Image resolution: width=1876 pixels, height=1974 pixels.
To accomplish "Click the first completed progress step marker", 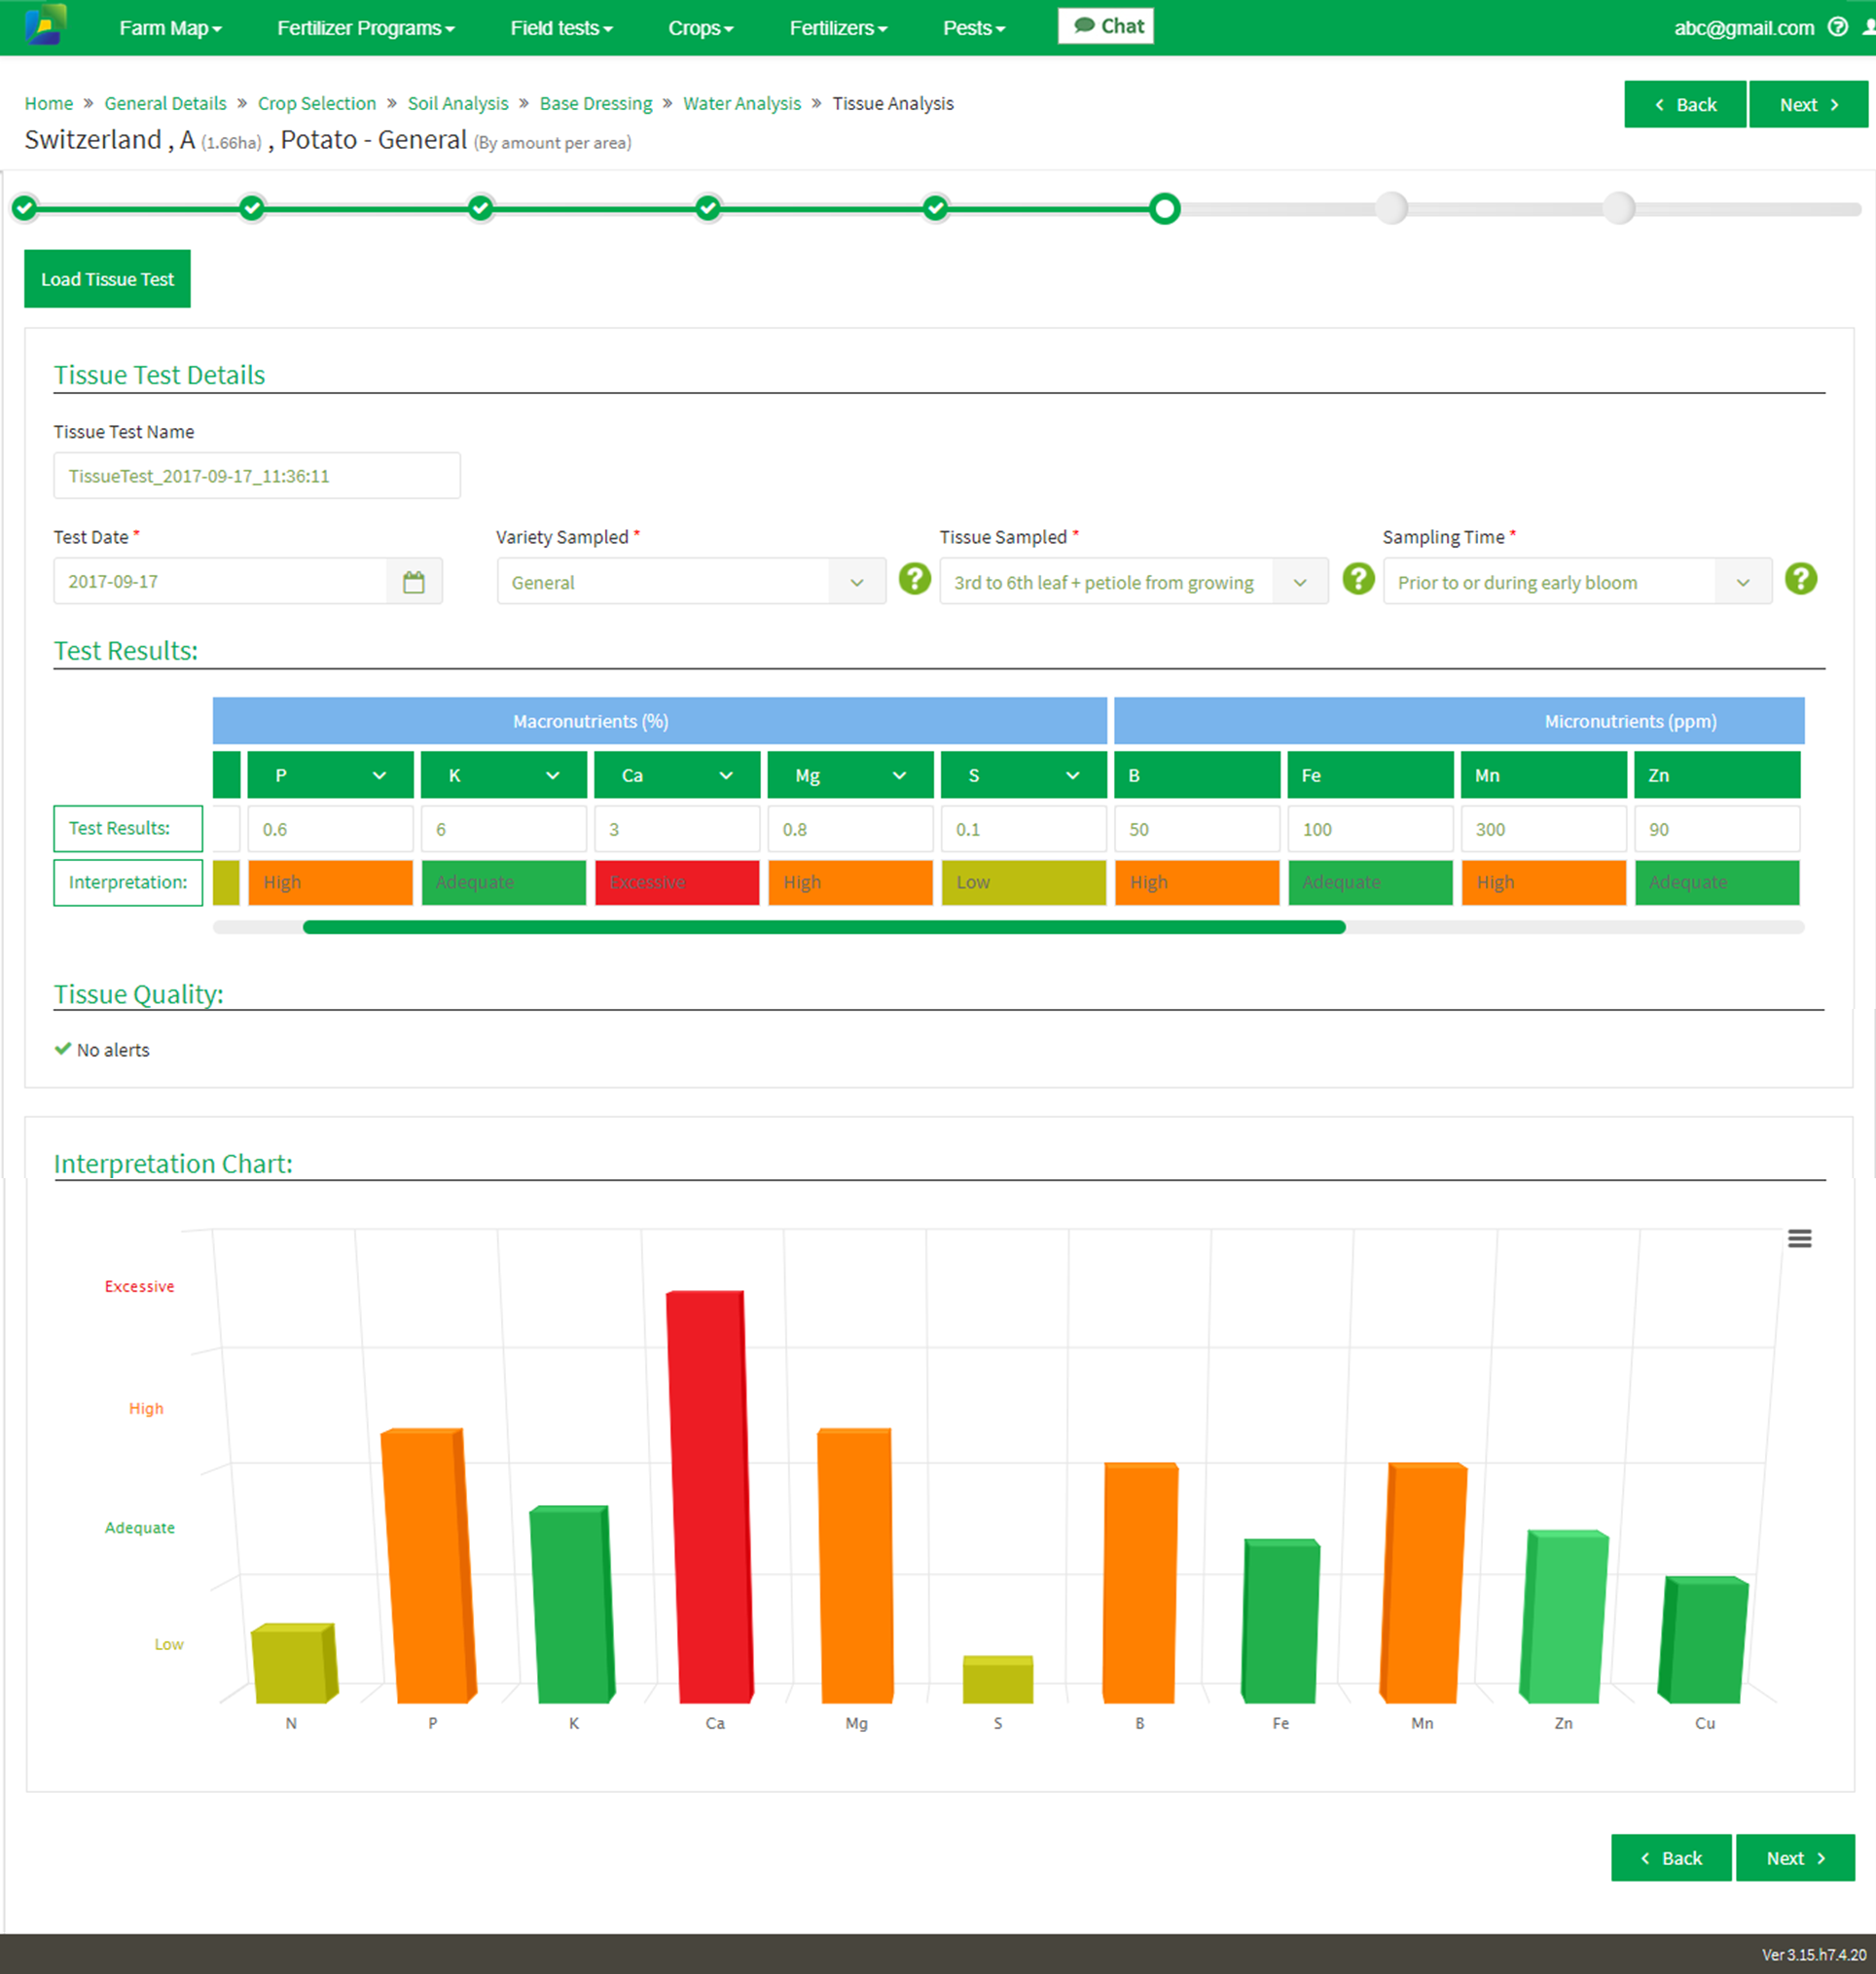I will [x=25, y=208].
